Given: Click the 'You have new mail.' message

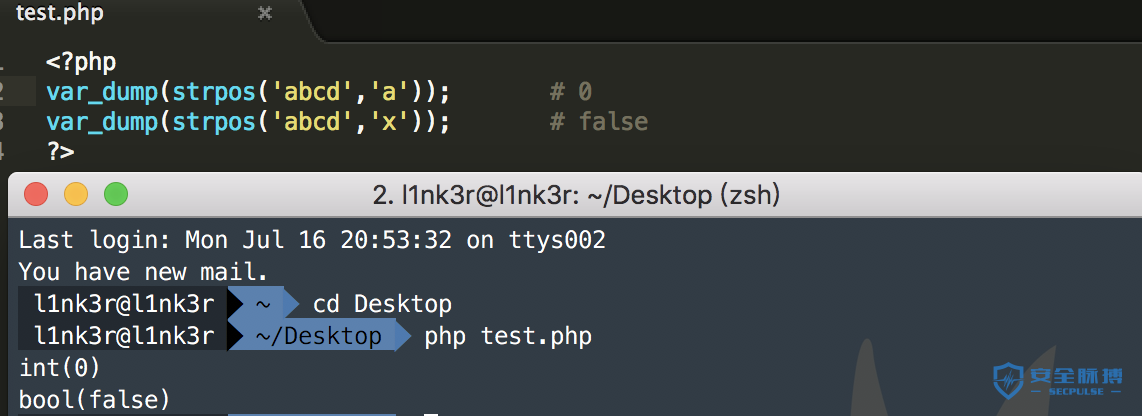Looking at the screenshot, I should pos(143,272).
